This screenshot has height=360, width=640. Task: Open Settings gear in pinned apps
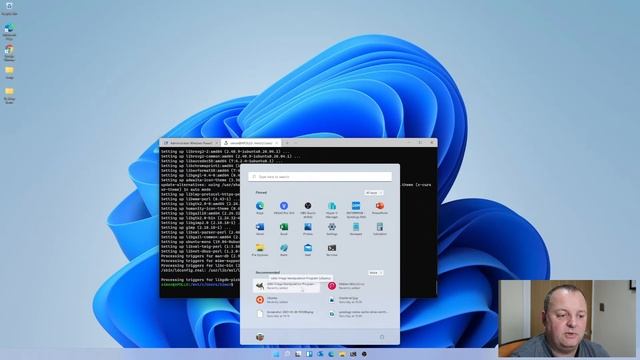click(x=332, y=229)
